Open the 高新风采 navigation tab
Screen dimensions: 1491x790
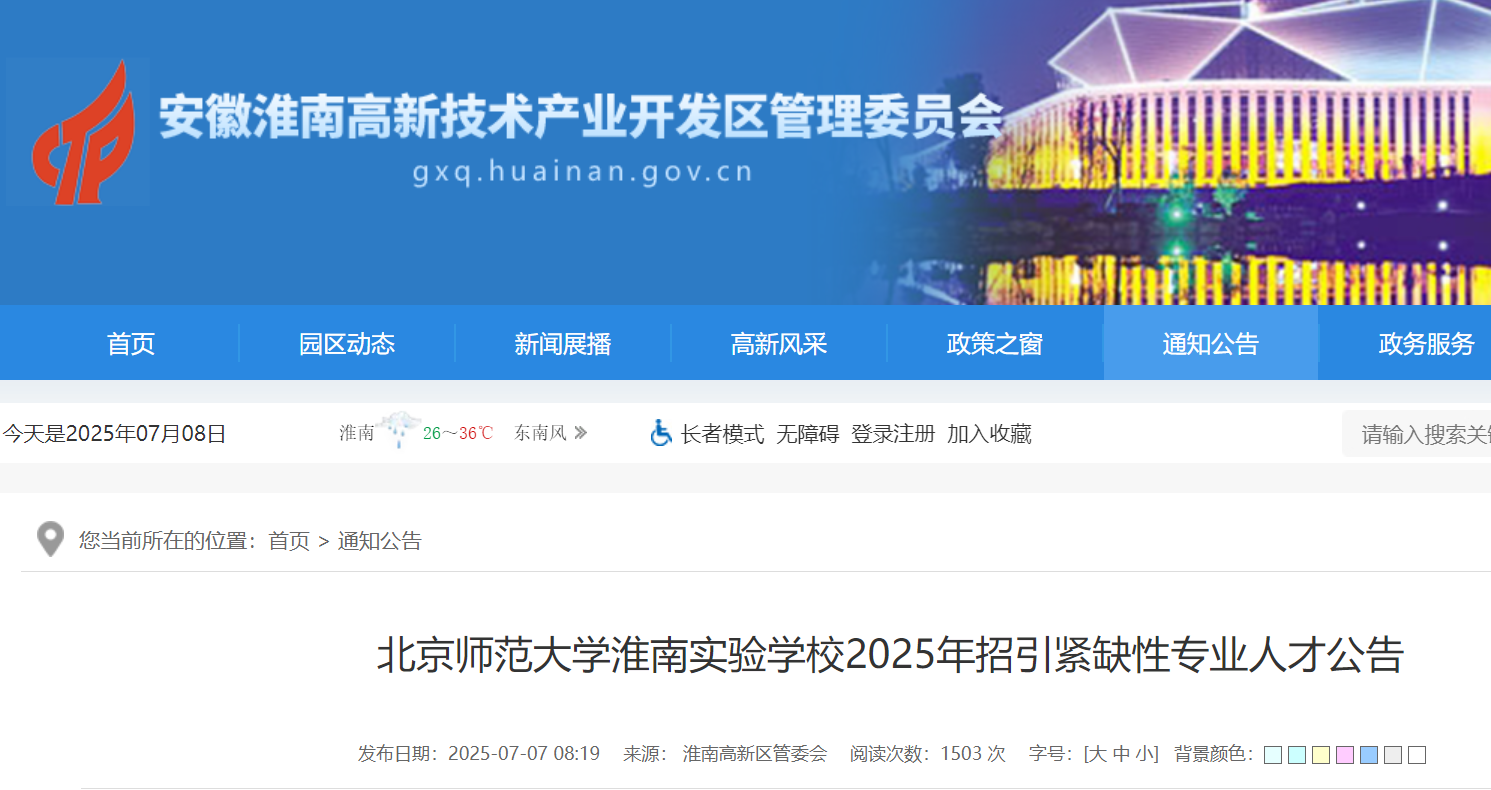pyautogui.click(x=779, y=343)
